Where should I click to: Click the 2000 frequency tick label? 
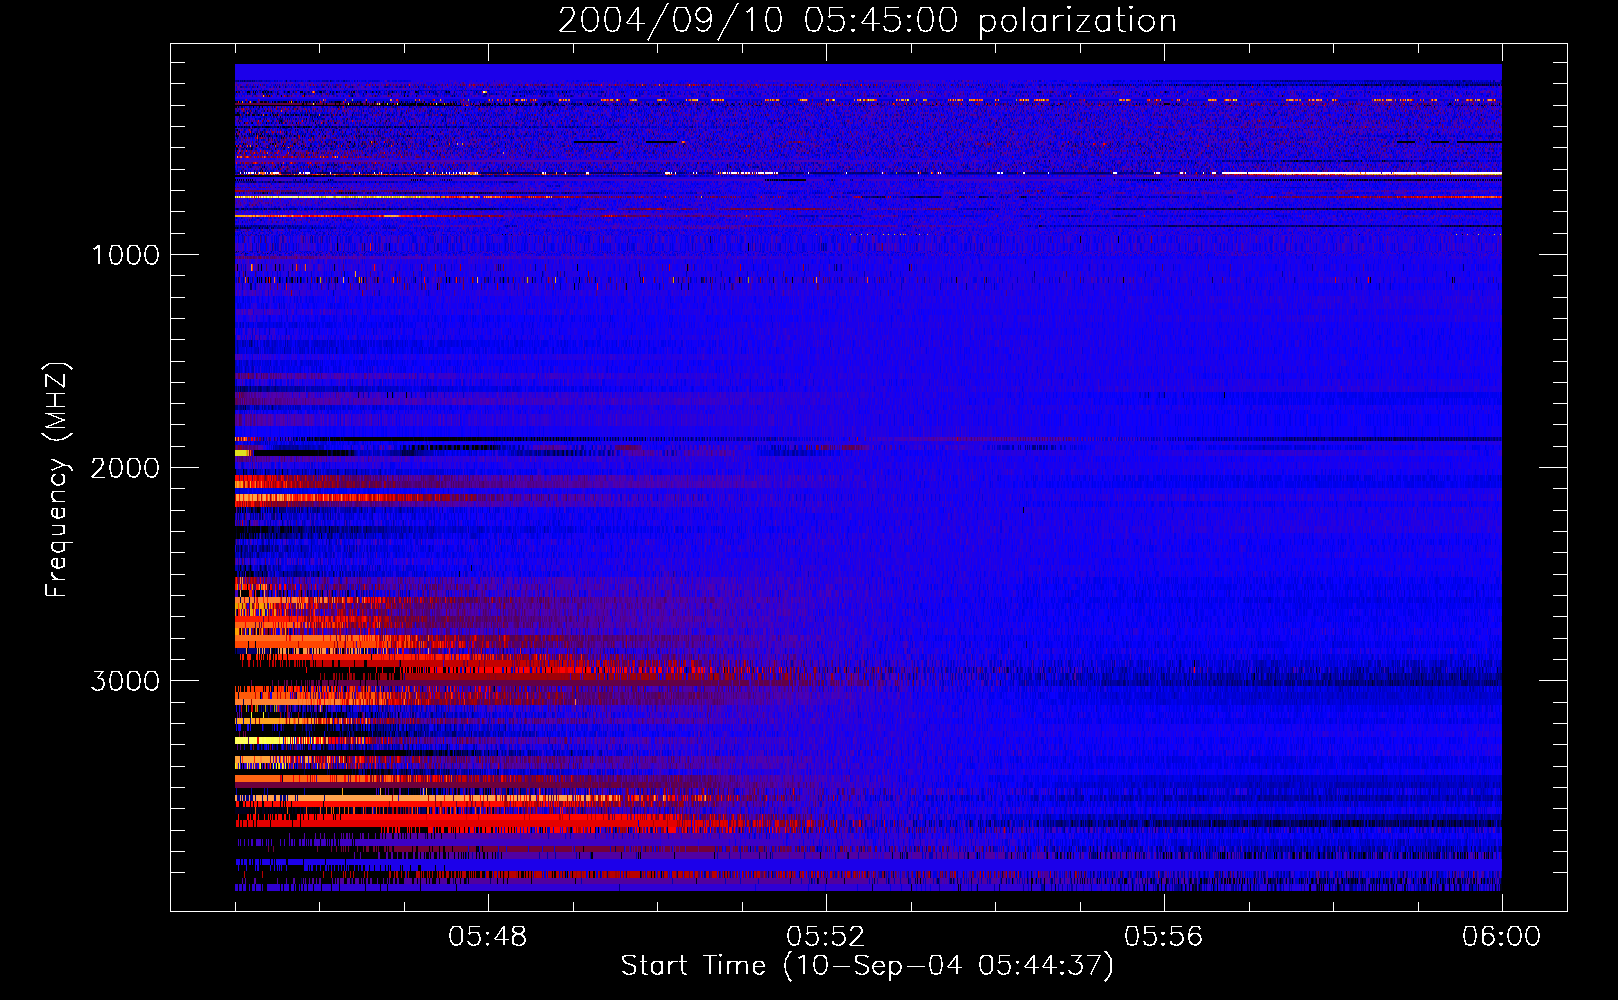(125, 468)
